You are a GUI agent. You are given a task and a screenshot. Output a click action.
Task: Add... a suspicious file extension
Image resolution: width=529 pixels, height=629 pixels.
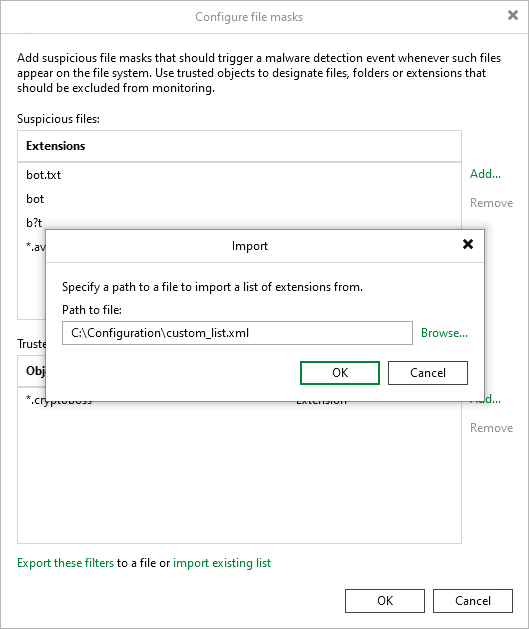pyautogui.click(x=485, y=174)
